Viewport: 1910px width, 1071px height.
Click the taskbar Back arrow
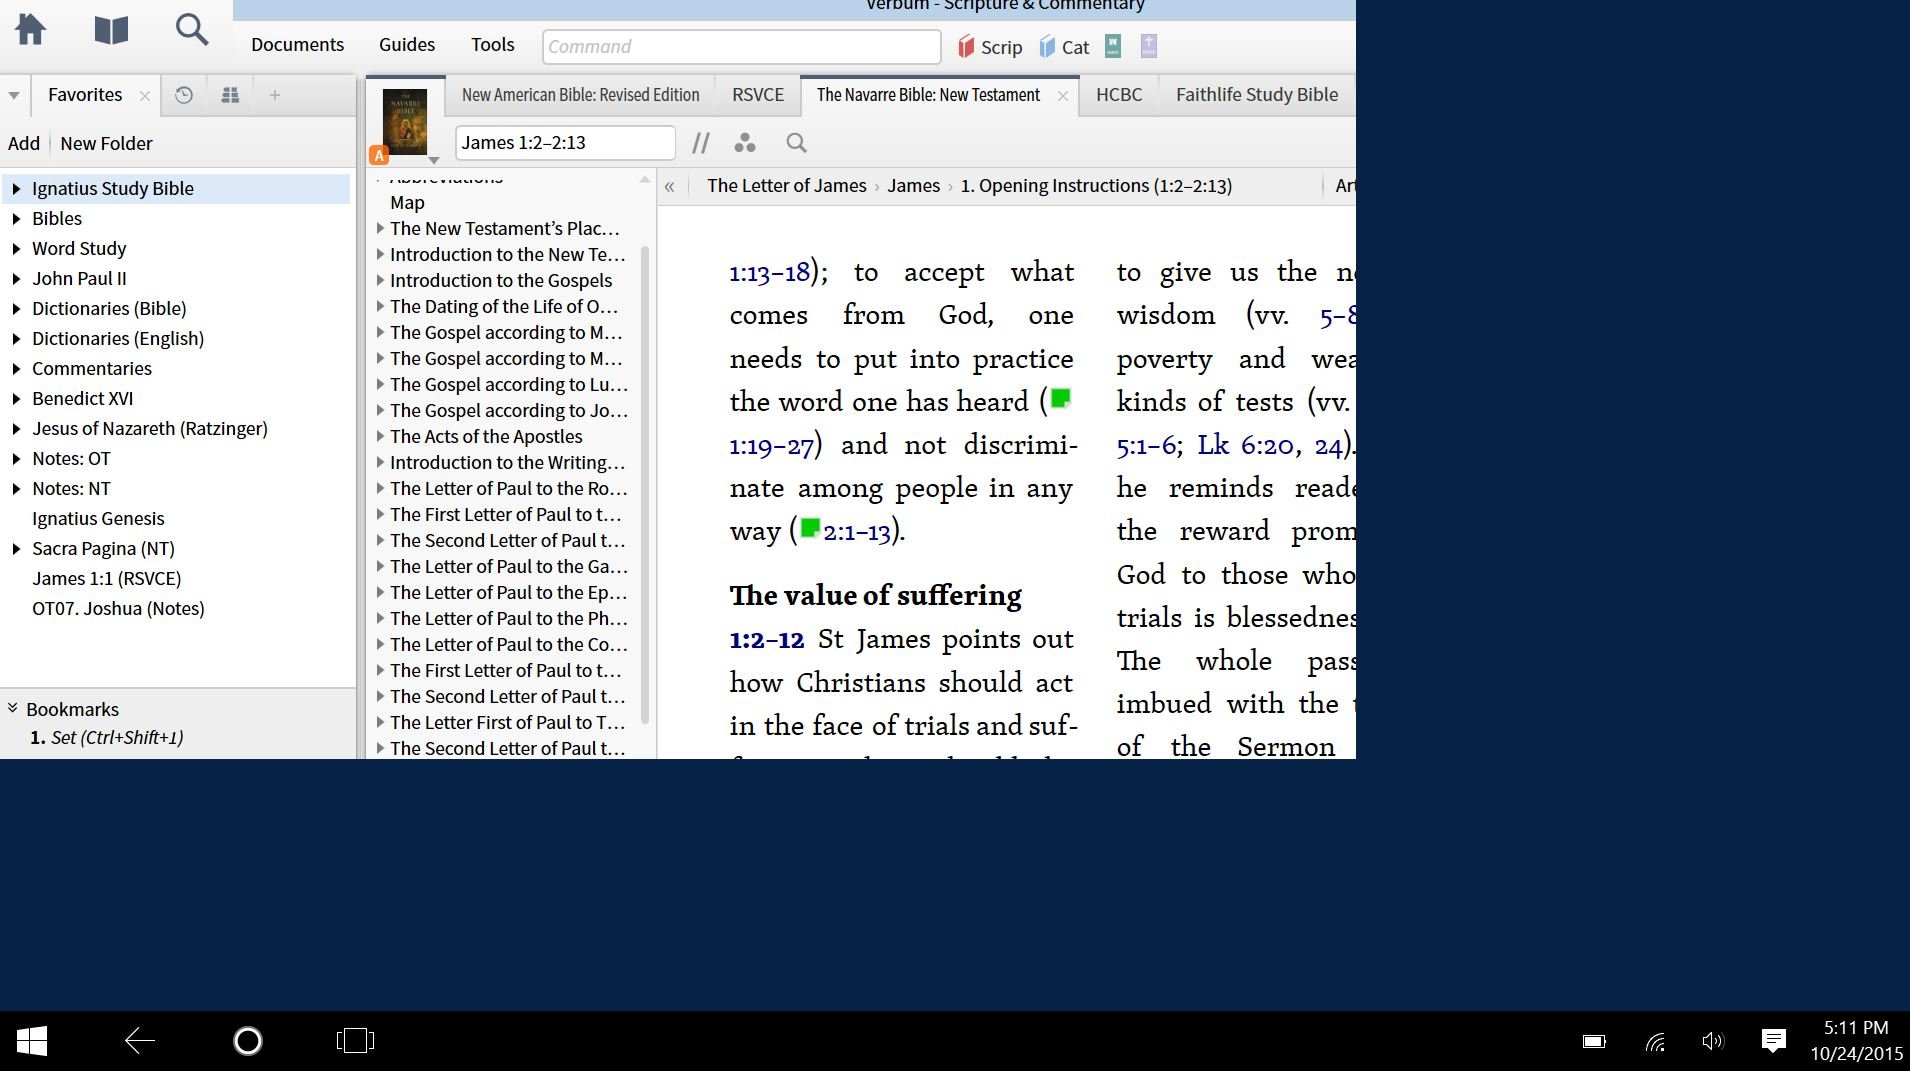point(139,1041)
